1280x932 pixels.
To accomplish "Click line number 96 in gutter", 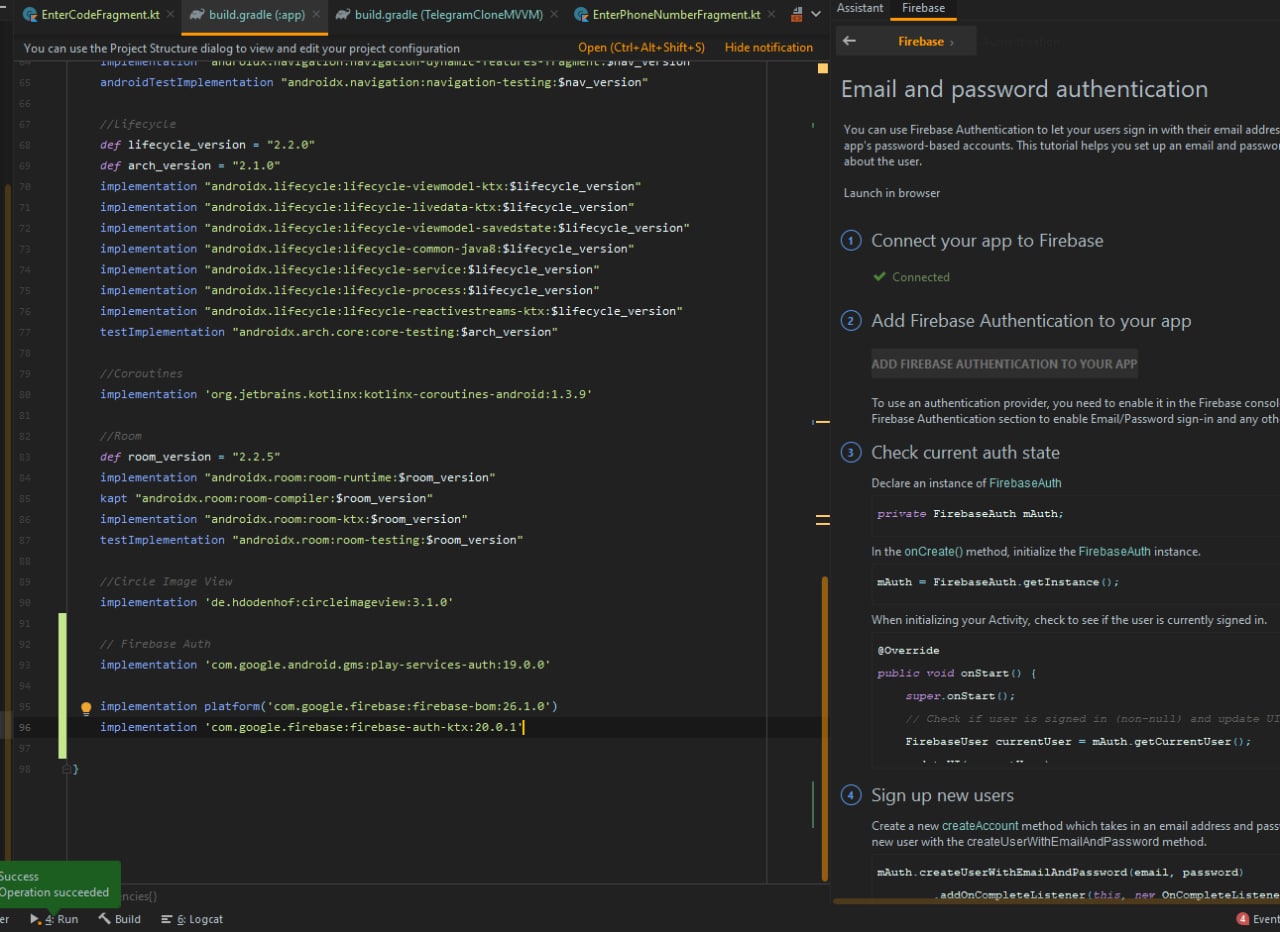I will point(24,728).
